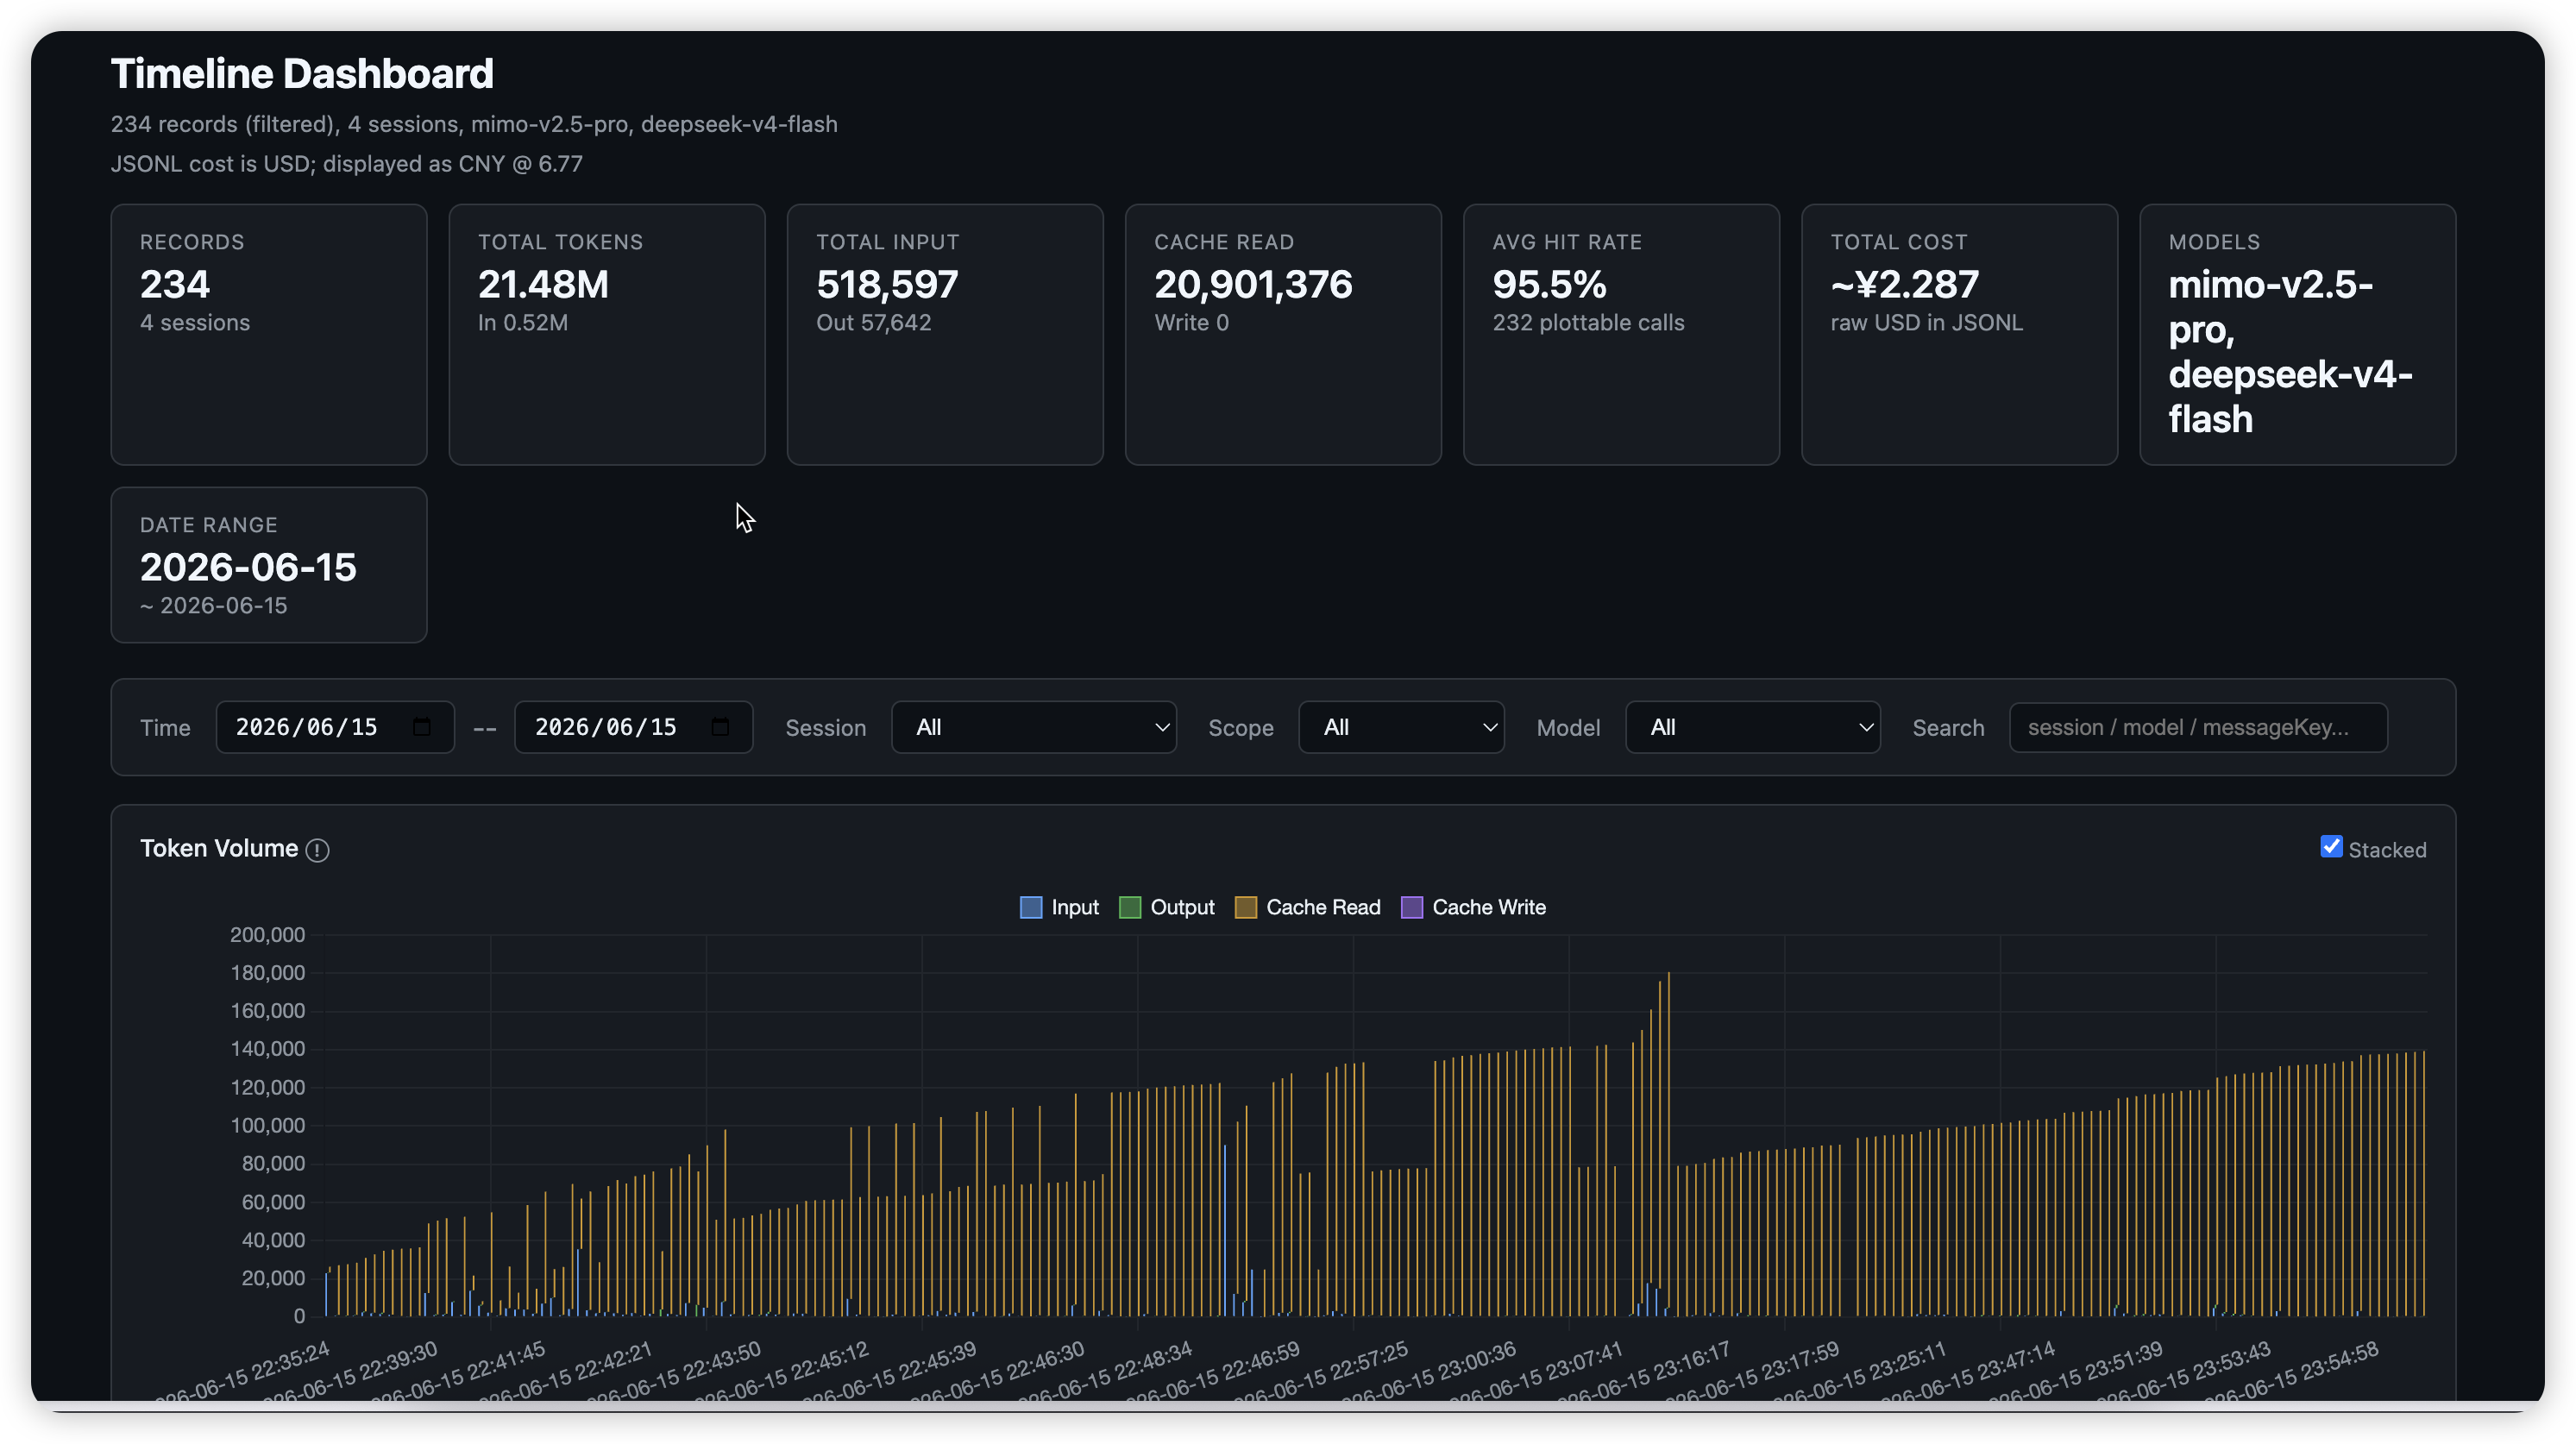Click the 200,000 y-axis label
Viewport: 2576px width, 1444px height.
click(267, 935)
